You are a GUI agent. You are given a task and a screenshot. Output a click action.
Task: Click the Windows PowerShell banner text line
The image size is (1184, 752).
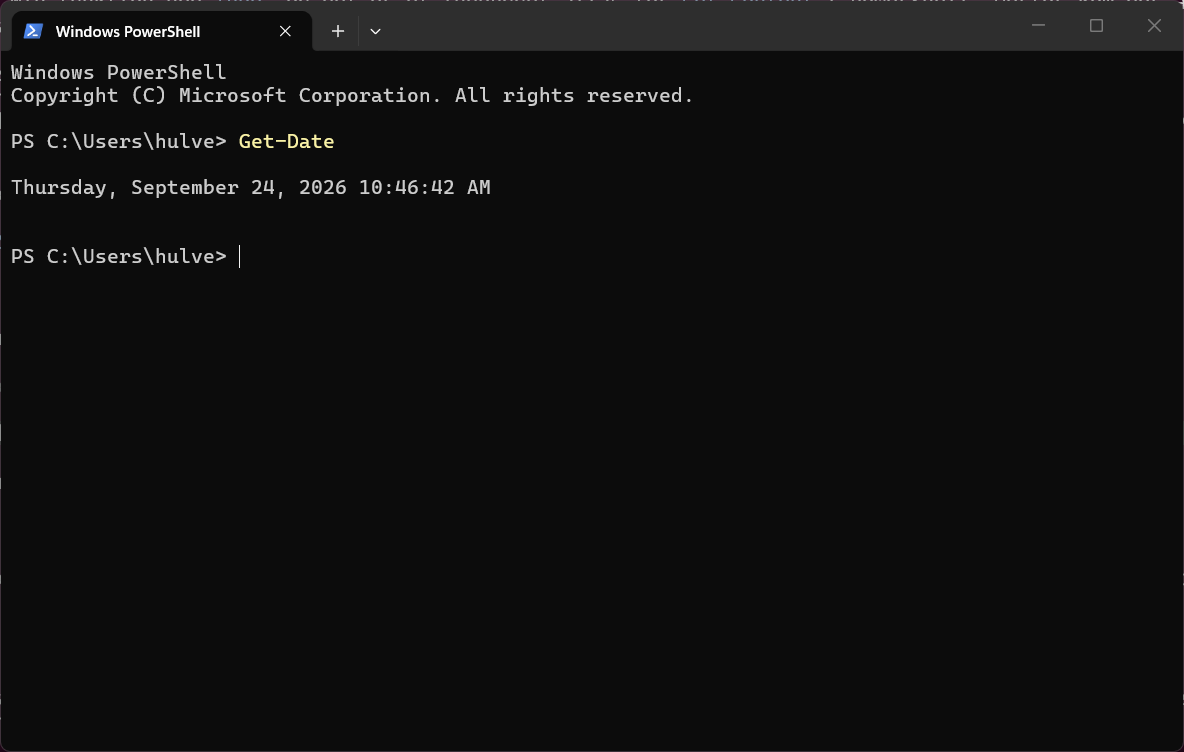[119, 72]
